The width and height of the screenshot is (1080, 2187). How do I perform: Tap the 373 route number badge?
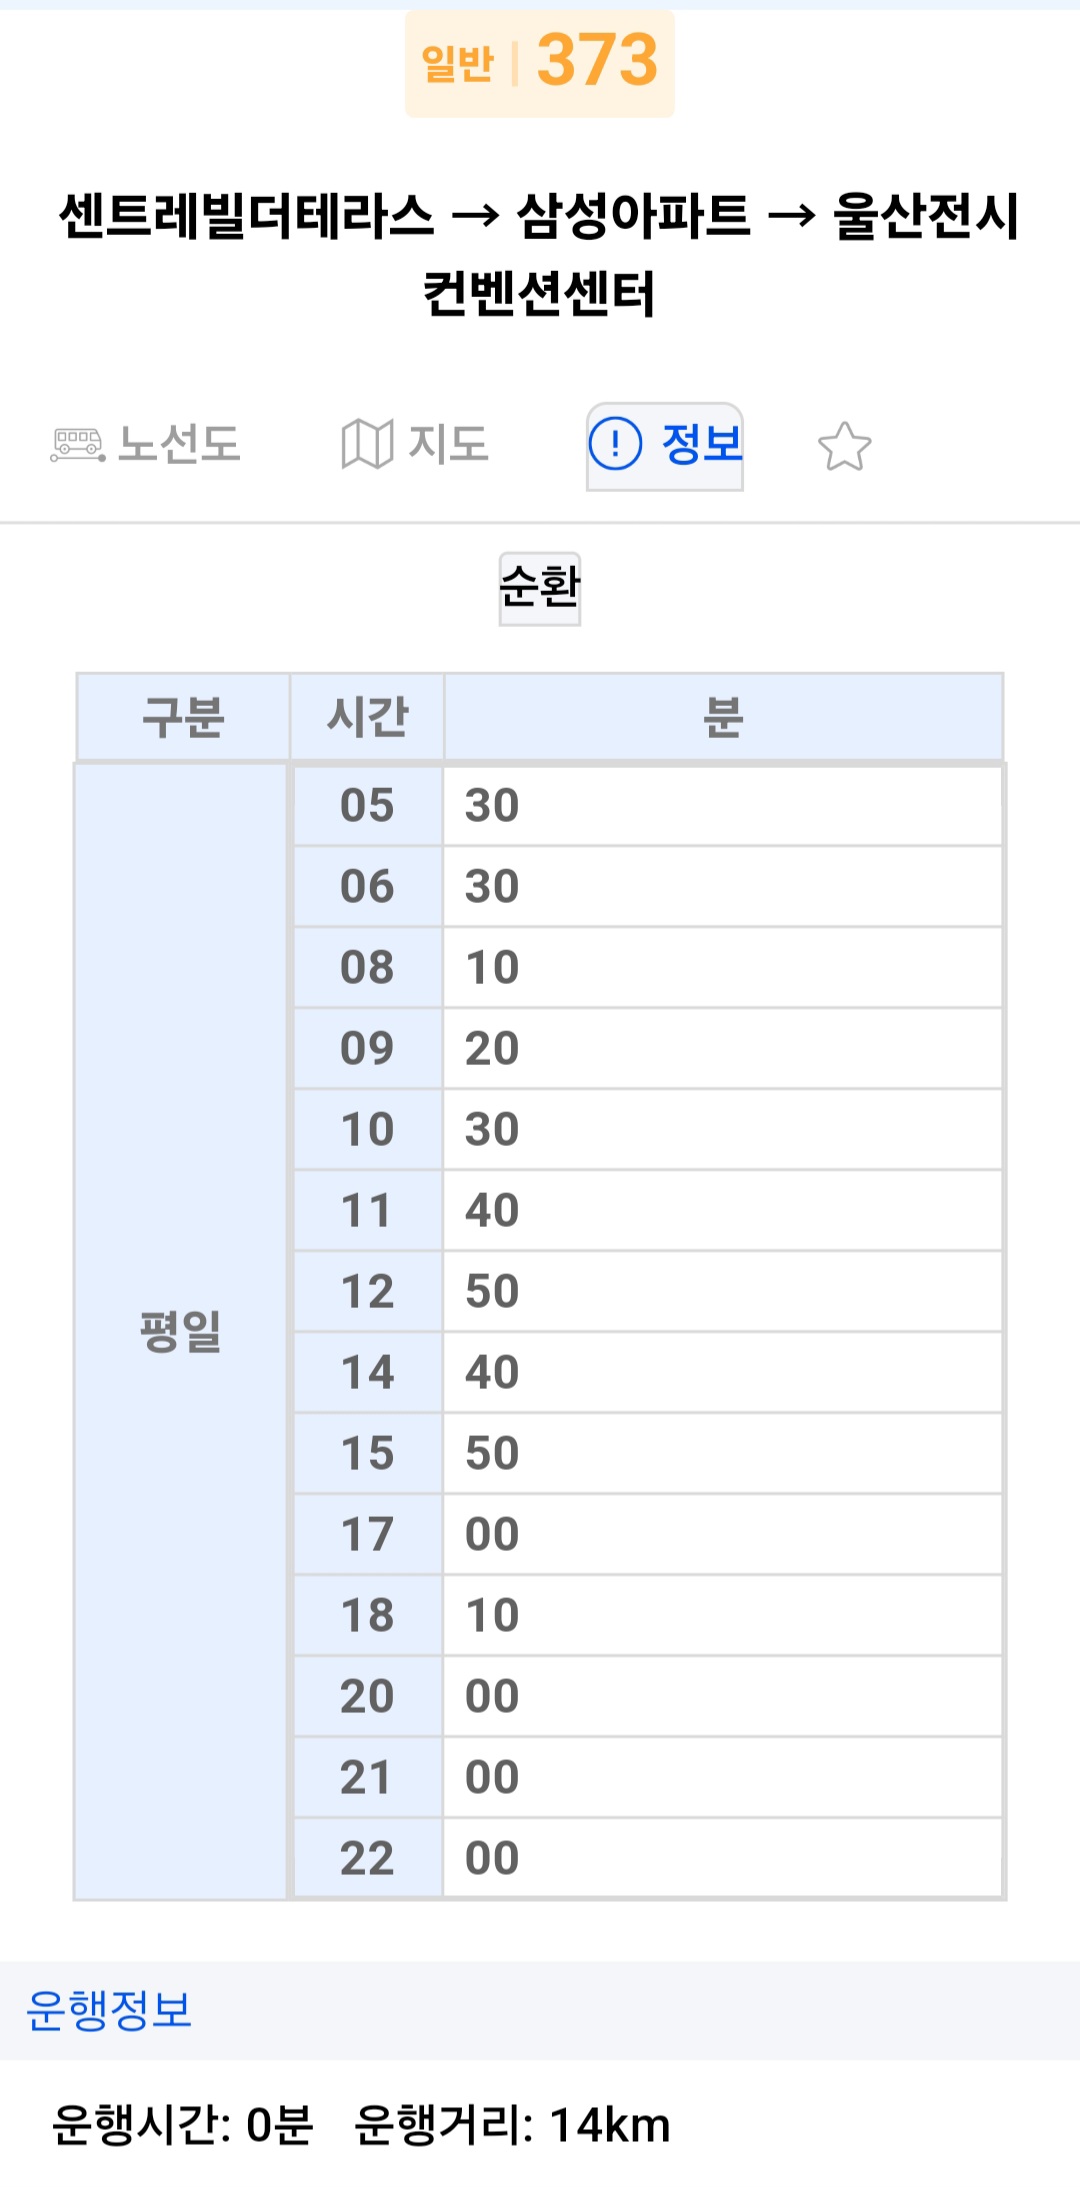click(597, 61)
